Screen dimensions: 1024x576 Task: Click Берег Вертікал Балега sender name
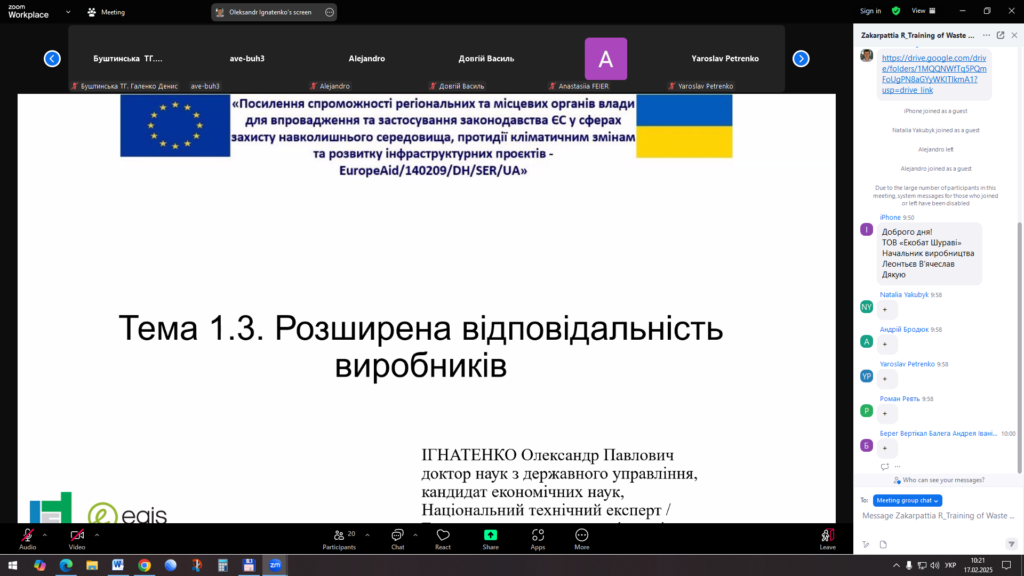[938, 433]
